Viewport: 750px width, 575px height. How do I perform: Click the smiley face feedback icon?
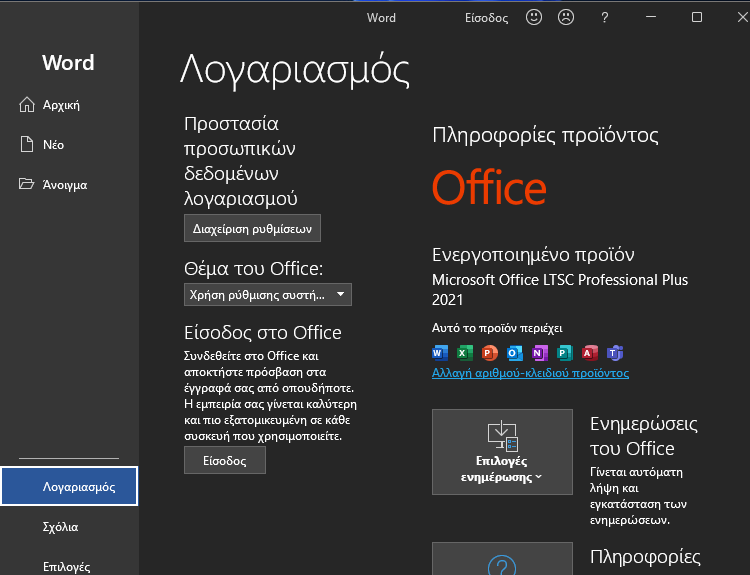point(534,18)
